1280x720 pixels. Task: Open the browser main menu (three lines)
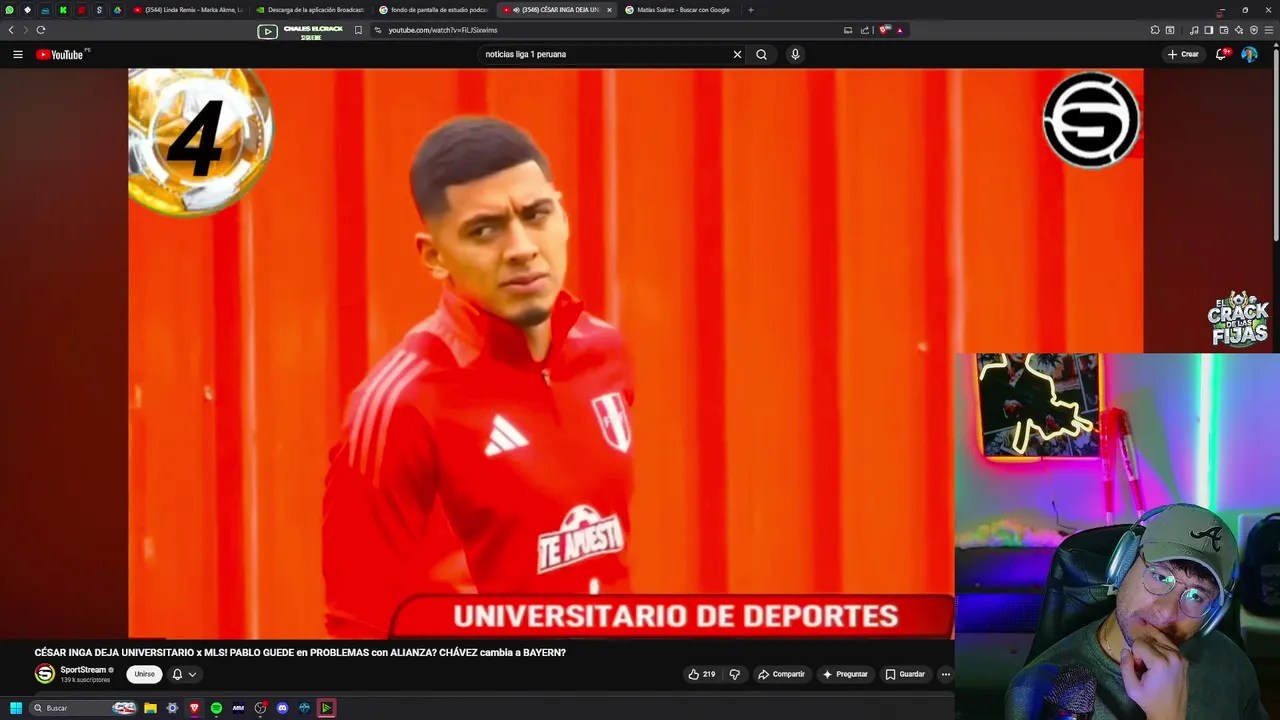tap(1268, 30)
